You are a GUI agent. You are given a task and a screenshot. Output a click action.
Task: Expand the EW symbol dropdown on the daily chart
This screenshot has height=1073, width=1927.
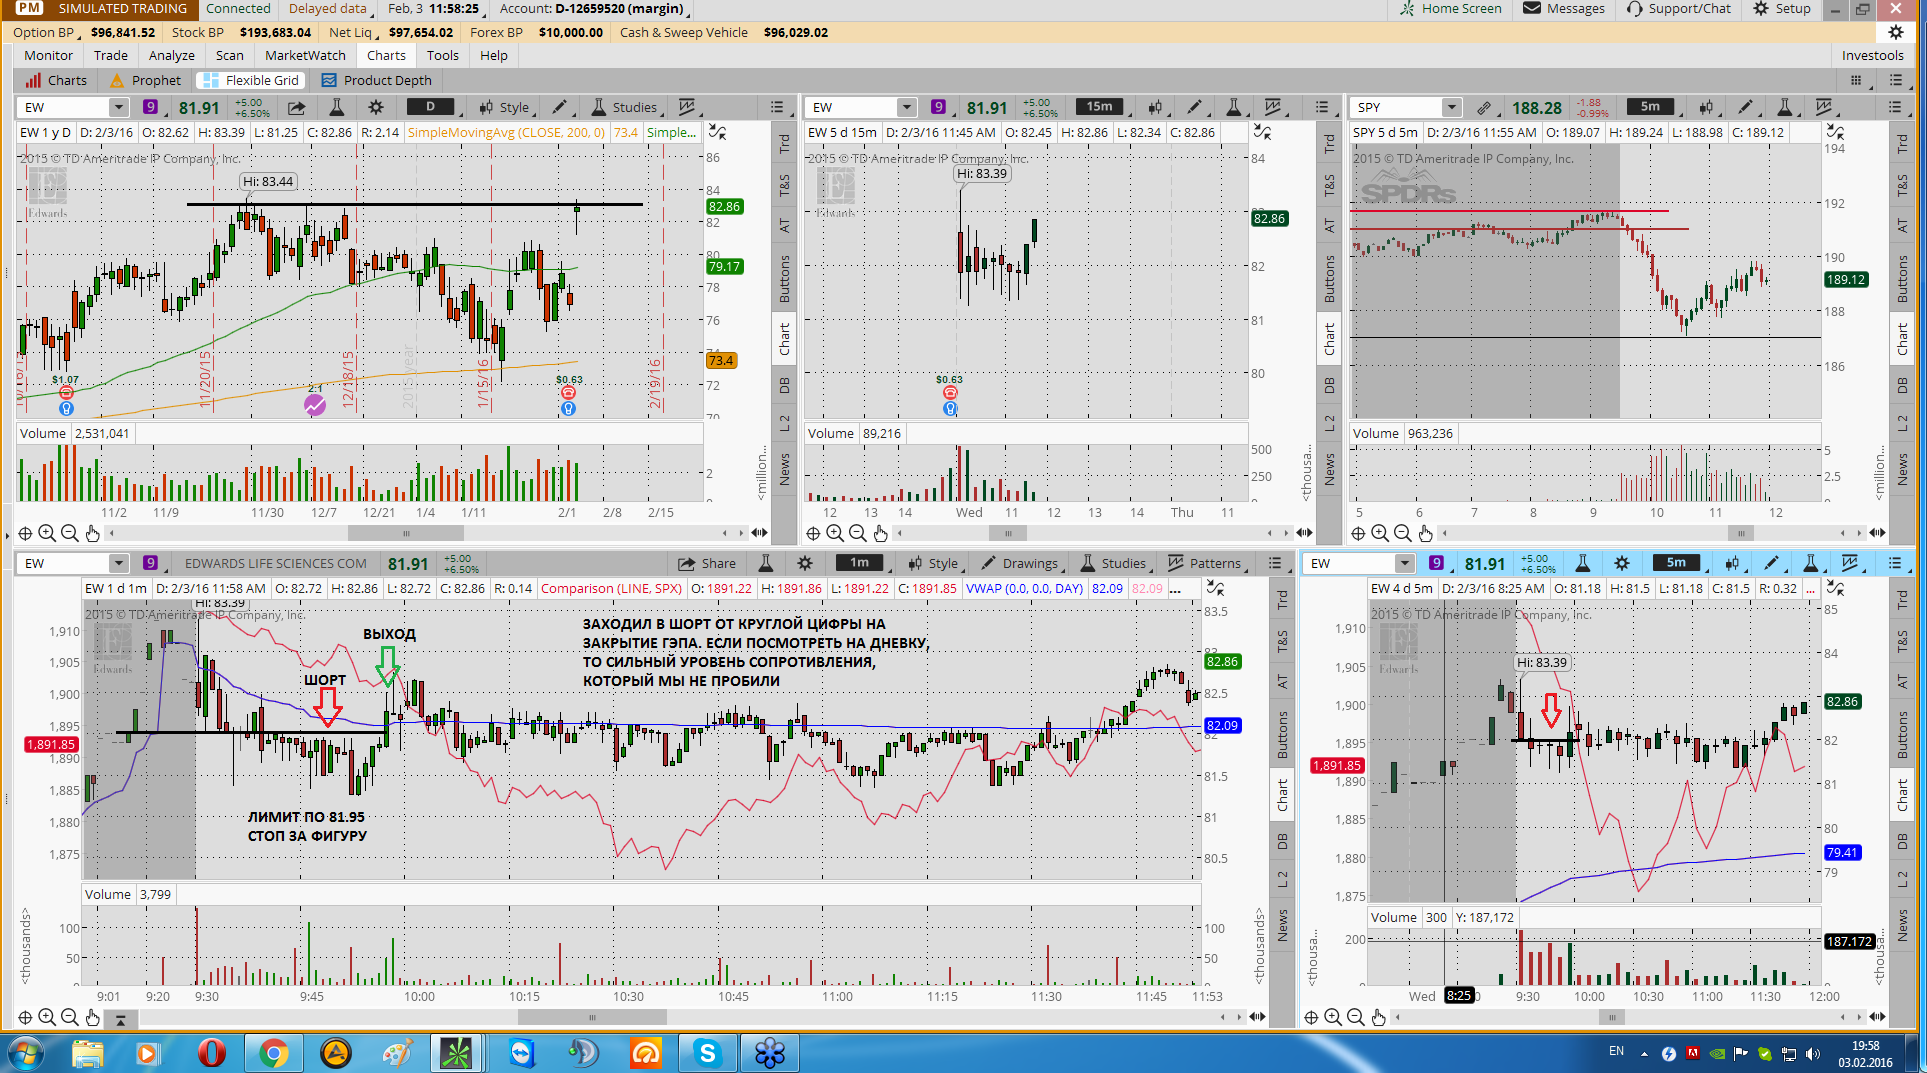tap(118, 107)
